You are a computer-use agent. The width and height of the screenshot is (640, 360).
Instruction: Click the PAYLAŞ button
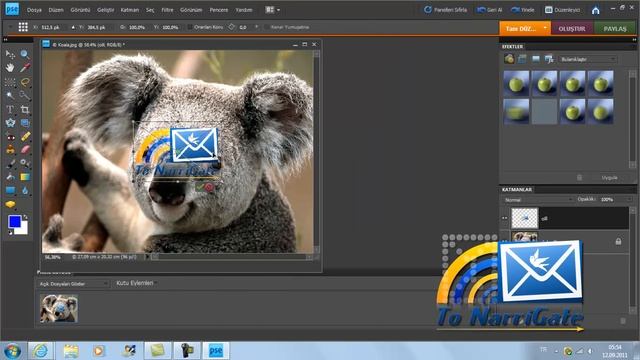click(x=615, y=29)
